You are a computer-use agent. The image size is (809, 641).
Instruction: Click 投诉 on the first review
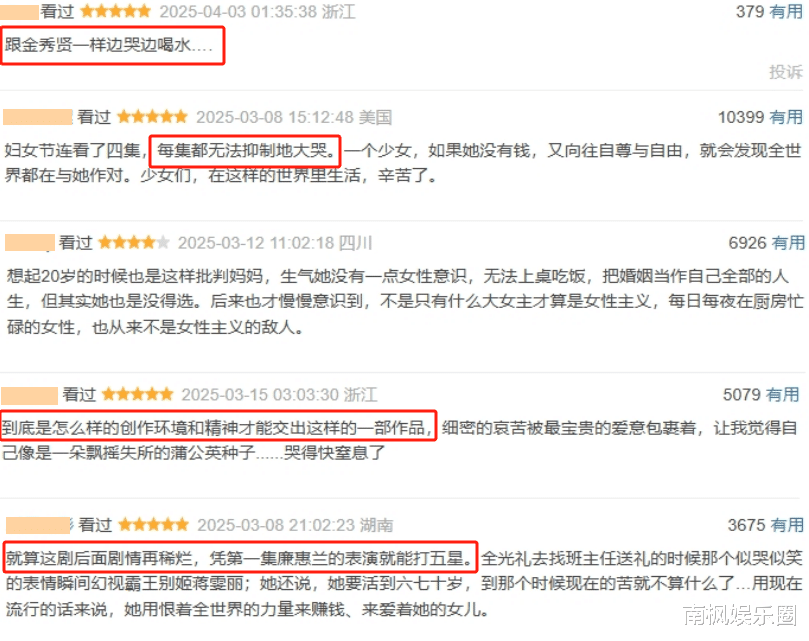[785, 72]
